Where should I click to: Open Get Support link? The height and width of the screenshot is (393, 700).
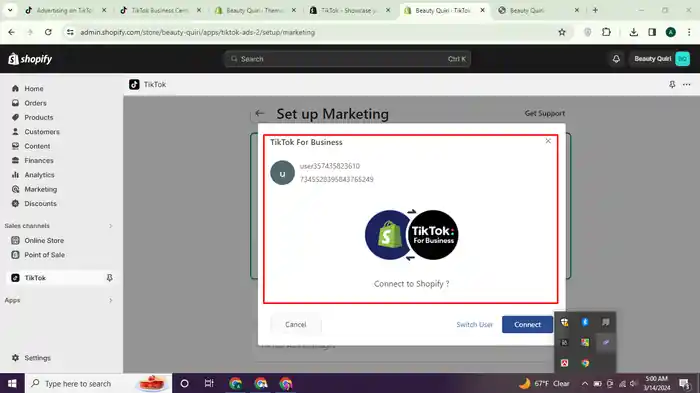pyautogui.click(x=545, y=113)
